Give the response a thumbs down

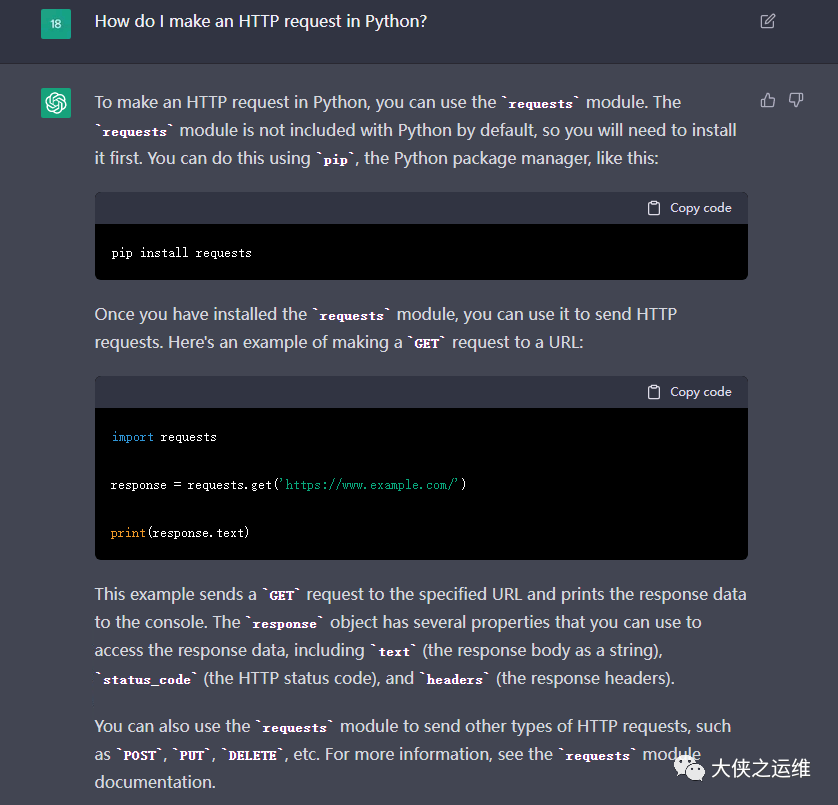[796, 100]
